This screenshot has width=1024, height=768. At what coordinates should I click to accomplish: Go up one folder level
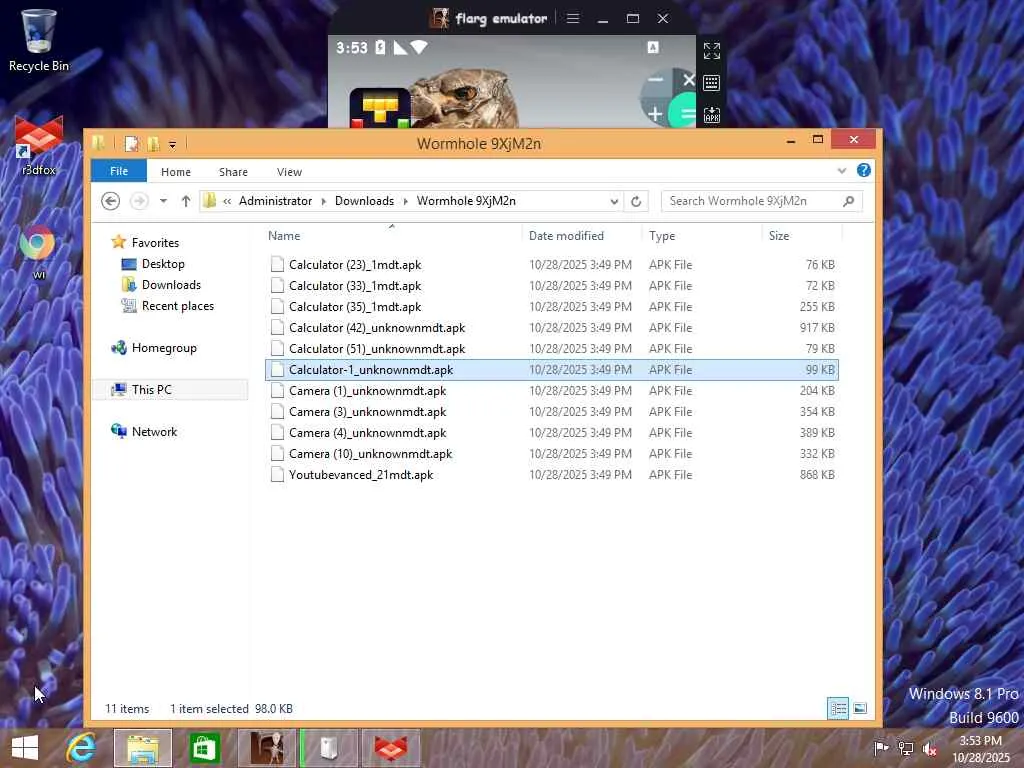(185, 201)
